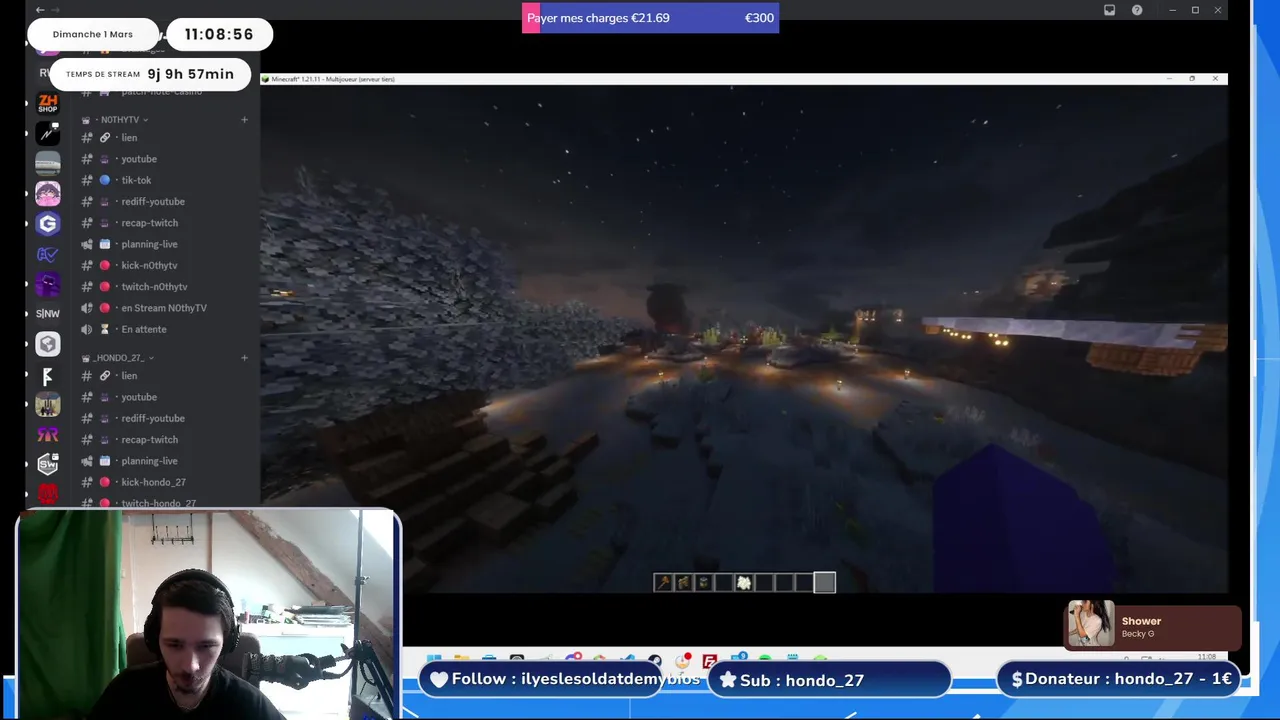This screenshot has height=720, width=1280.
Task: Open the SW server icon
Action: (47, 464)
